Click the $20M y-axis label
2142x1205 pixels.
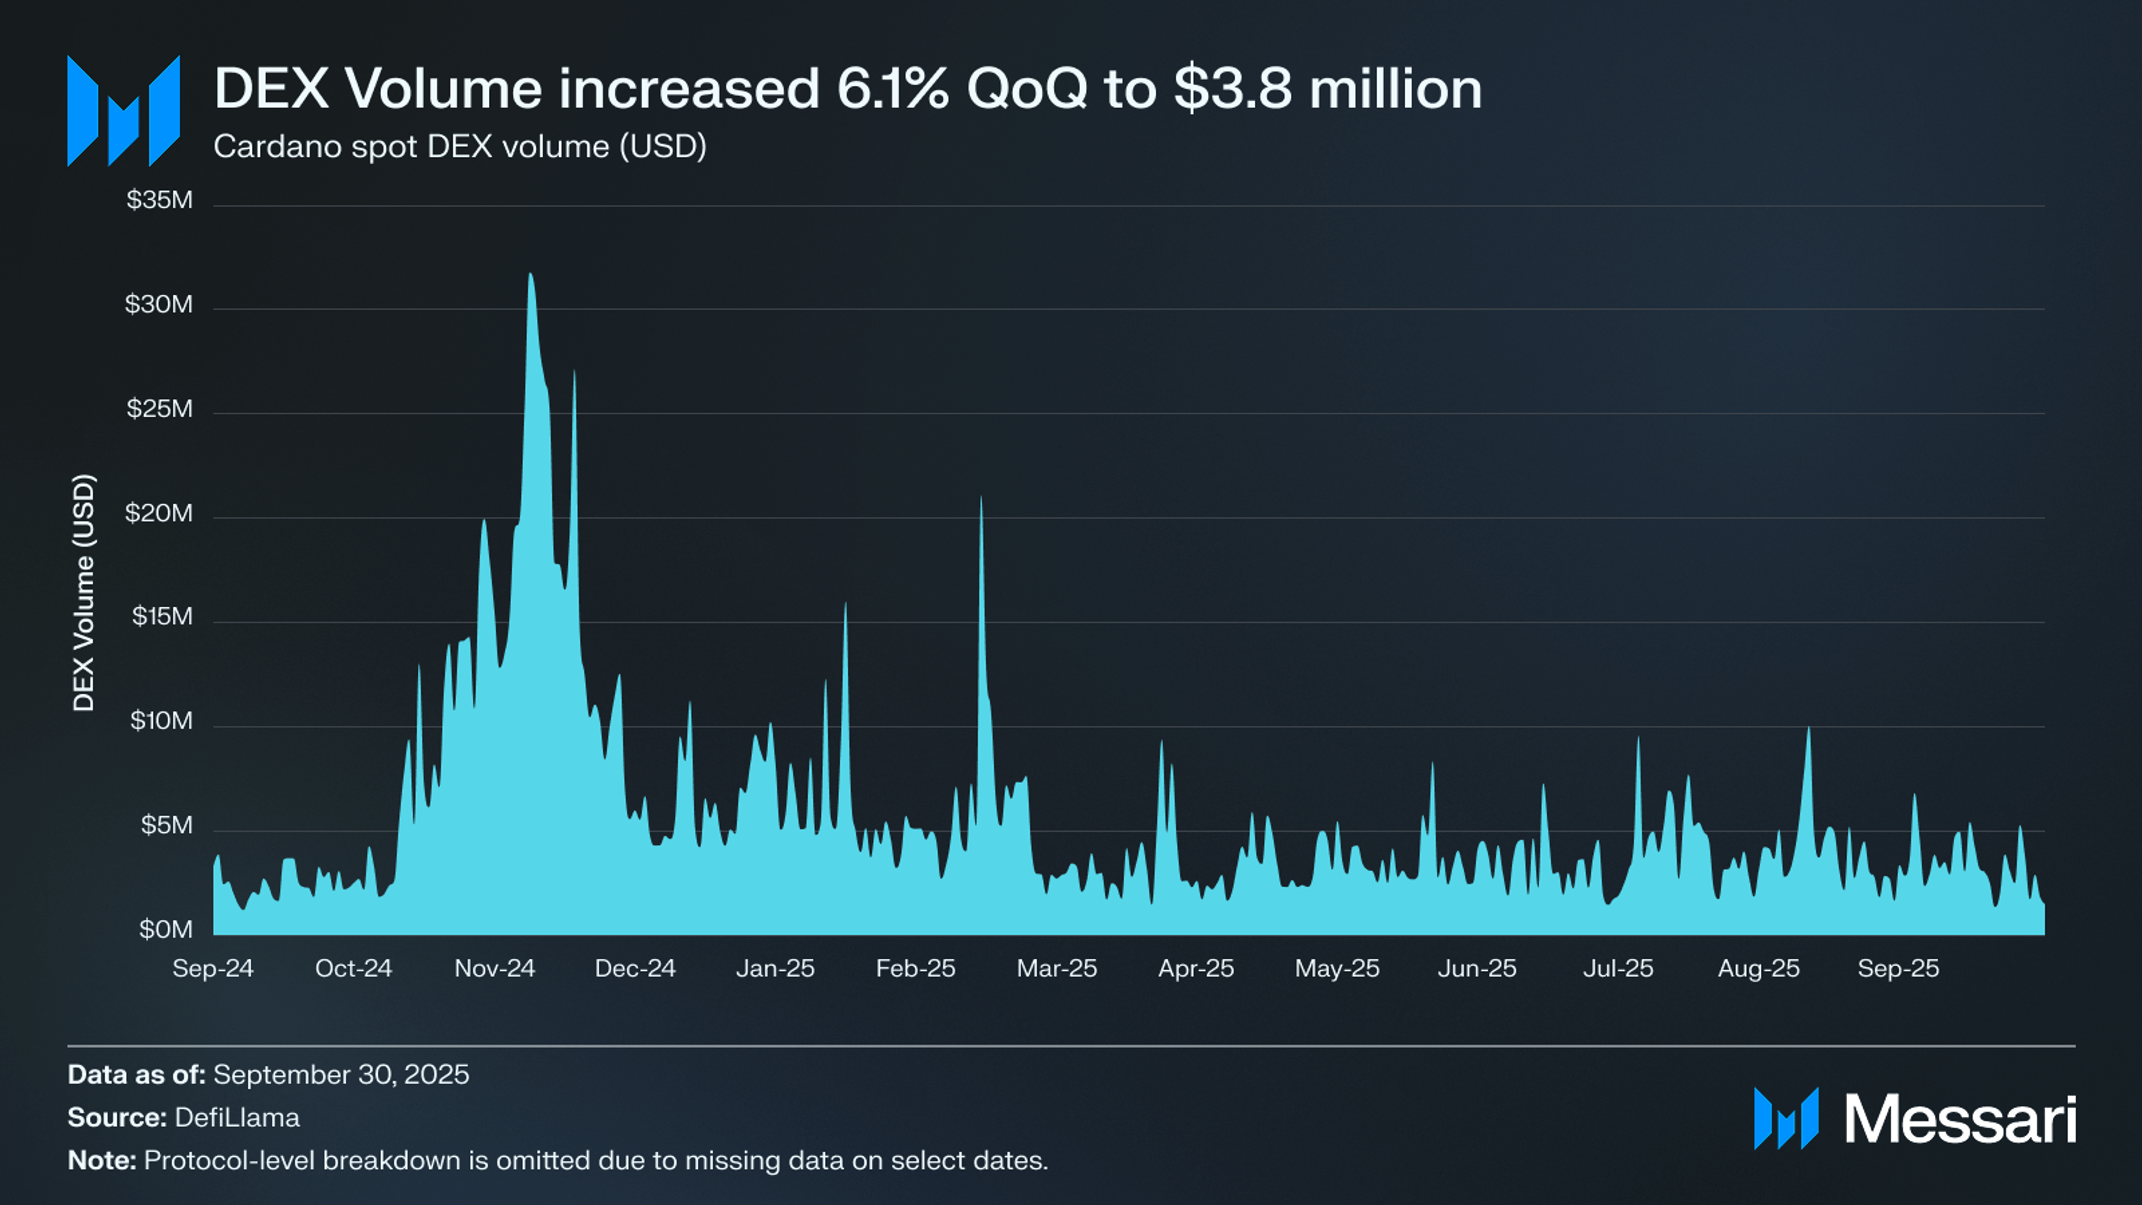pyautogui.click(x=158, y=513)
